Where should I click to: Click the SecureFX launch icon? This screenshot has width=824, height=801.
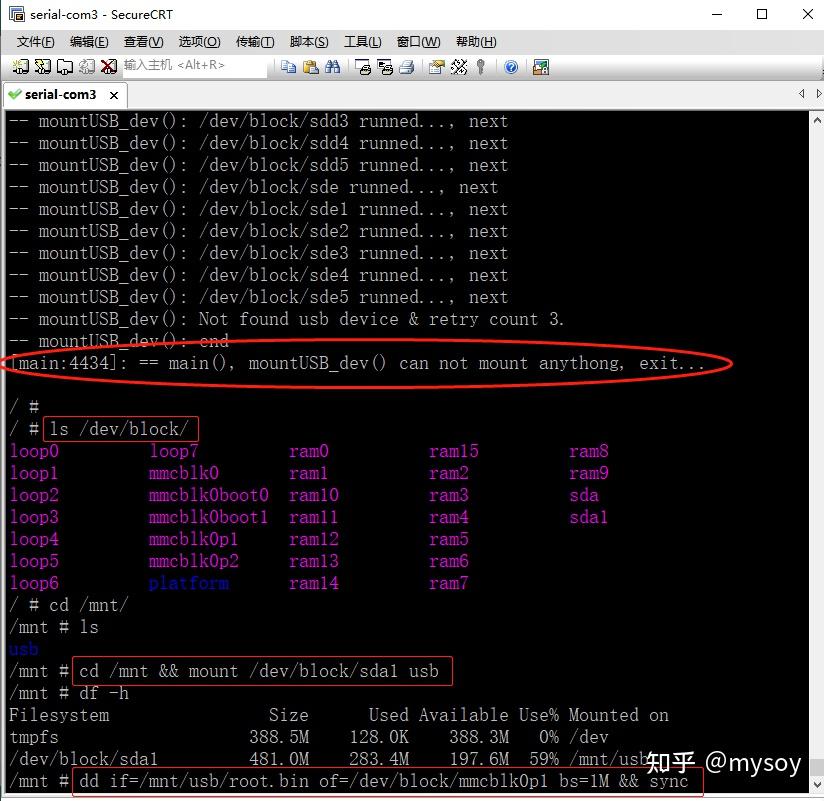pos(541,67)
